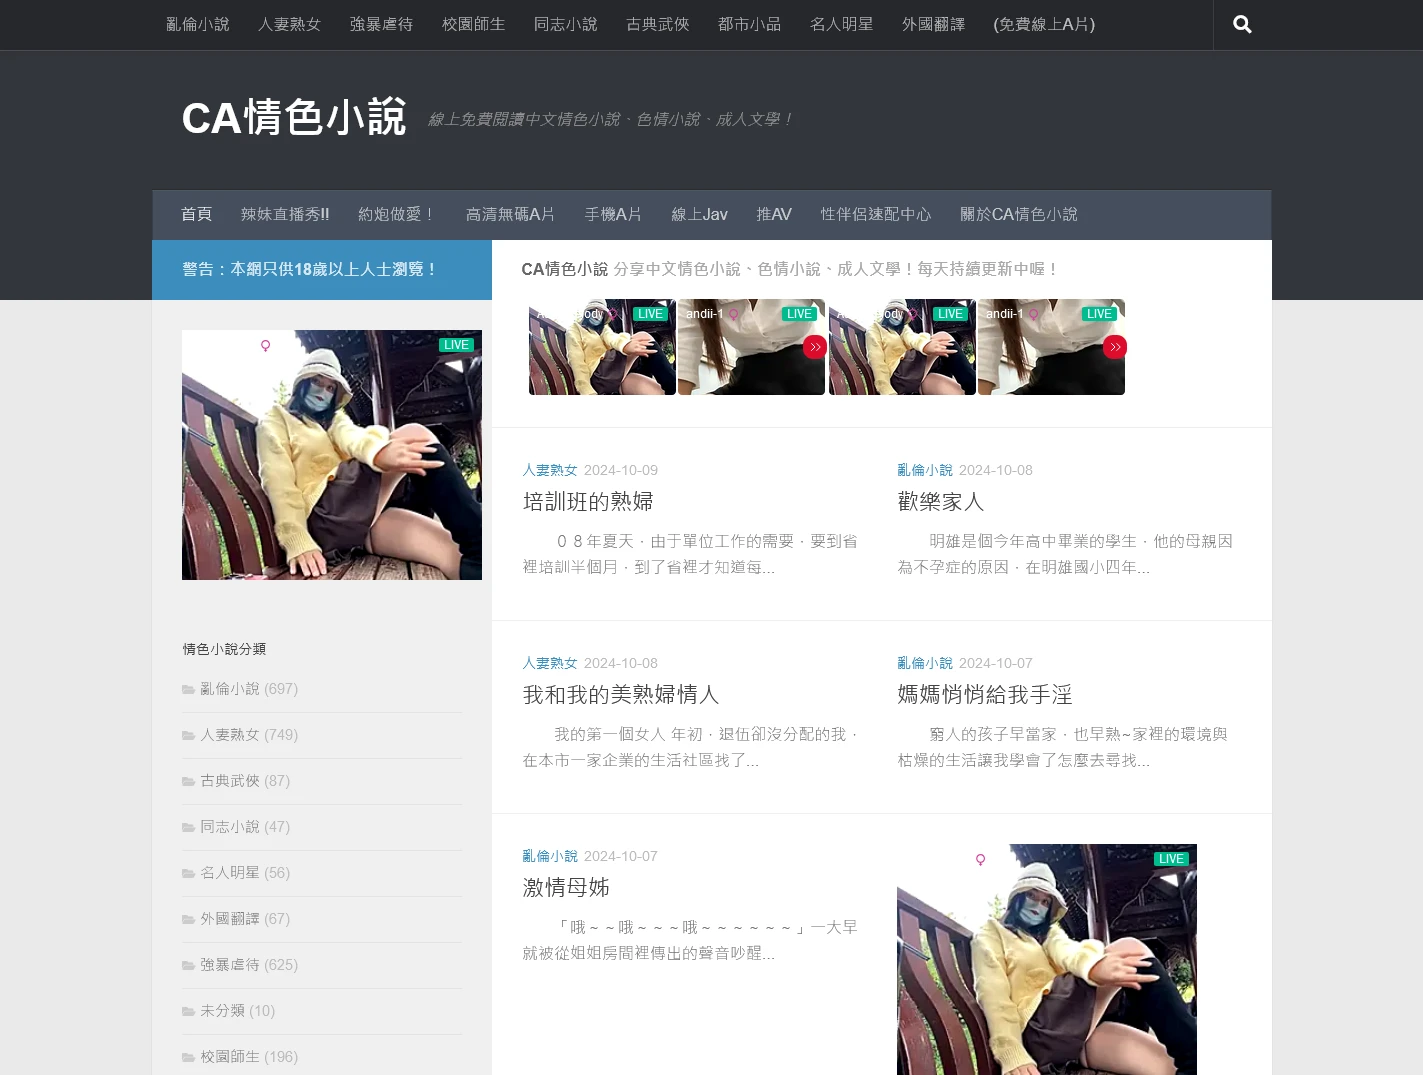
Task: Click folder icon beside 名人明星 category
Action: (x=188, y=873)
